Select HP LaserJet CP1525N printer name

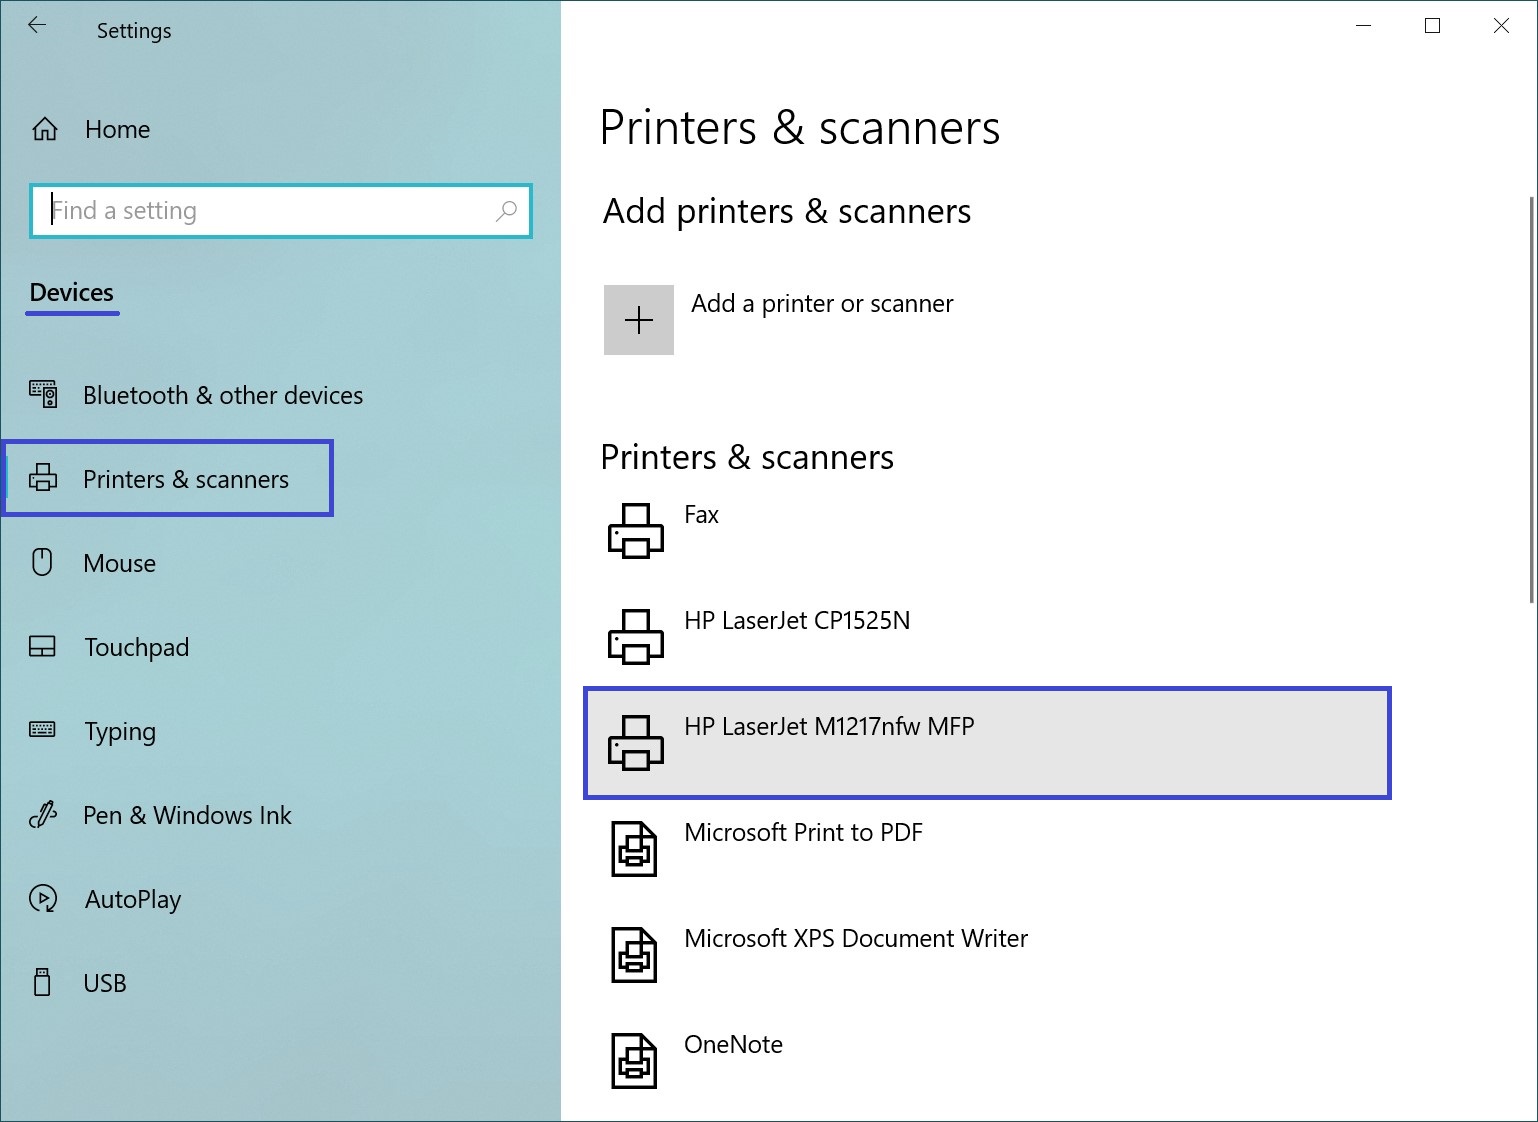[x=797, y=620]
